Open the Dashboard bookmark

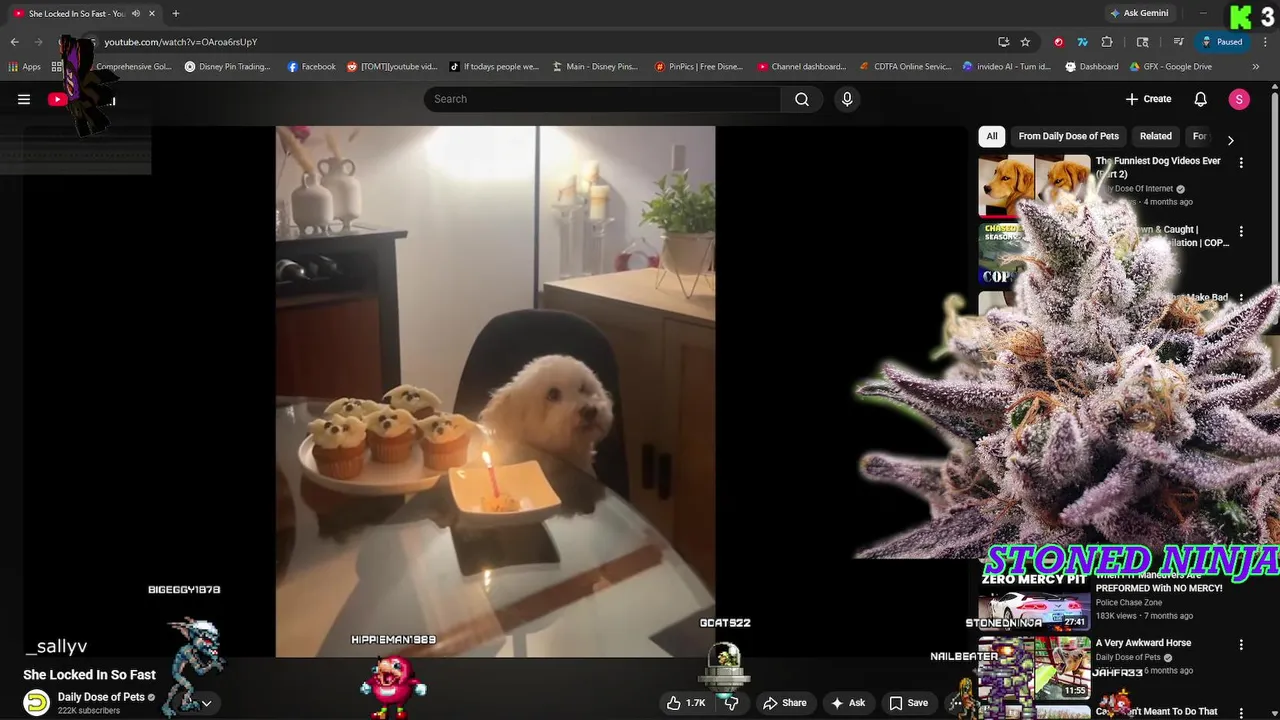[x=1091, y=67]
